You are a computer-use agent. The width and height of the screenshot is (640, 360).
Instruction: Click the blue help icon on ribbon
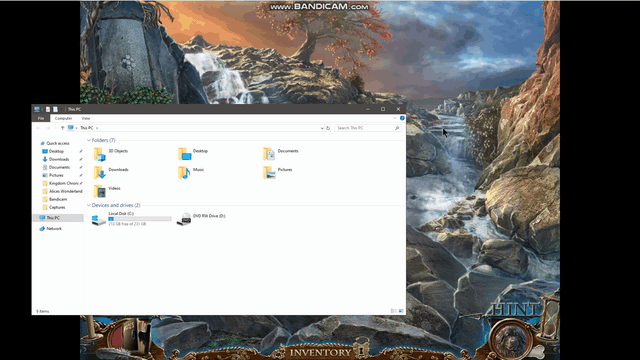click(402, 118)
